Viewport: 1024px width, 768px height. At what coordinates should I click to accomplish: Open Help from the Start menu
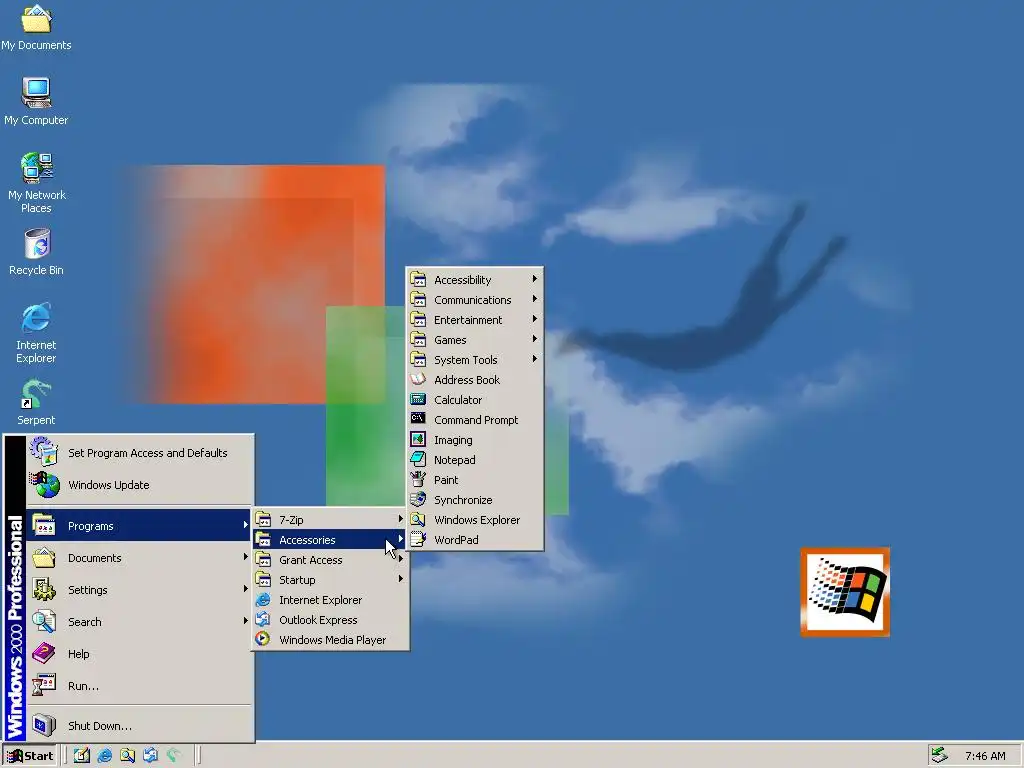[139, 654]
